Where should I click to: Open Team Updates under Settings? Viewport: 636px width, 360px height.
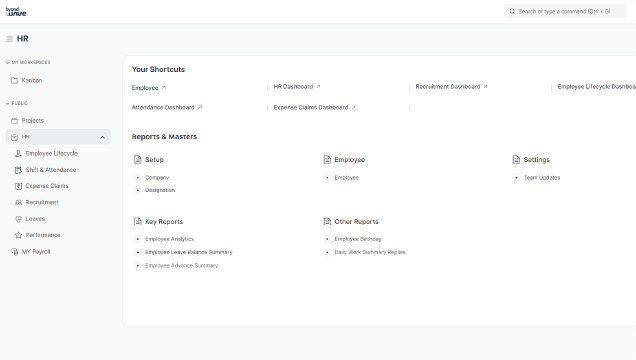click(x=541, y=178)
